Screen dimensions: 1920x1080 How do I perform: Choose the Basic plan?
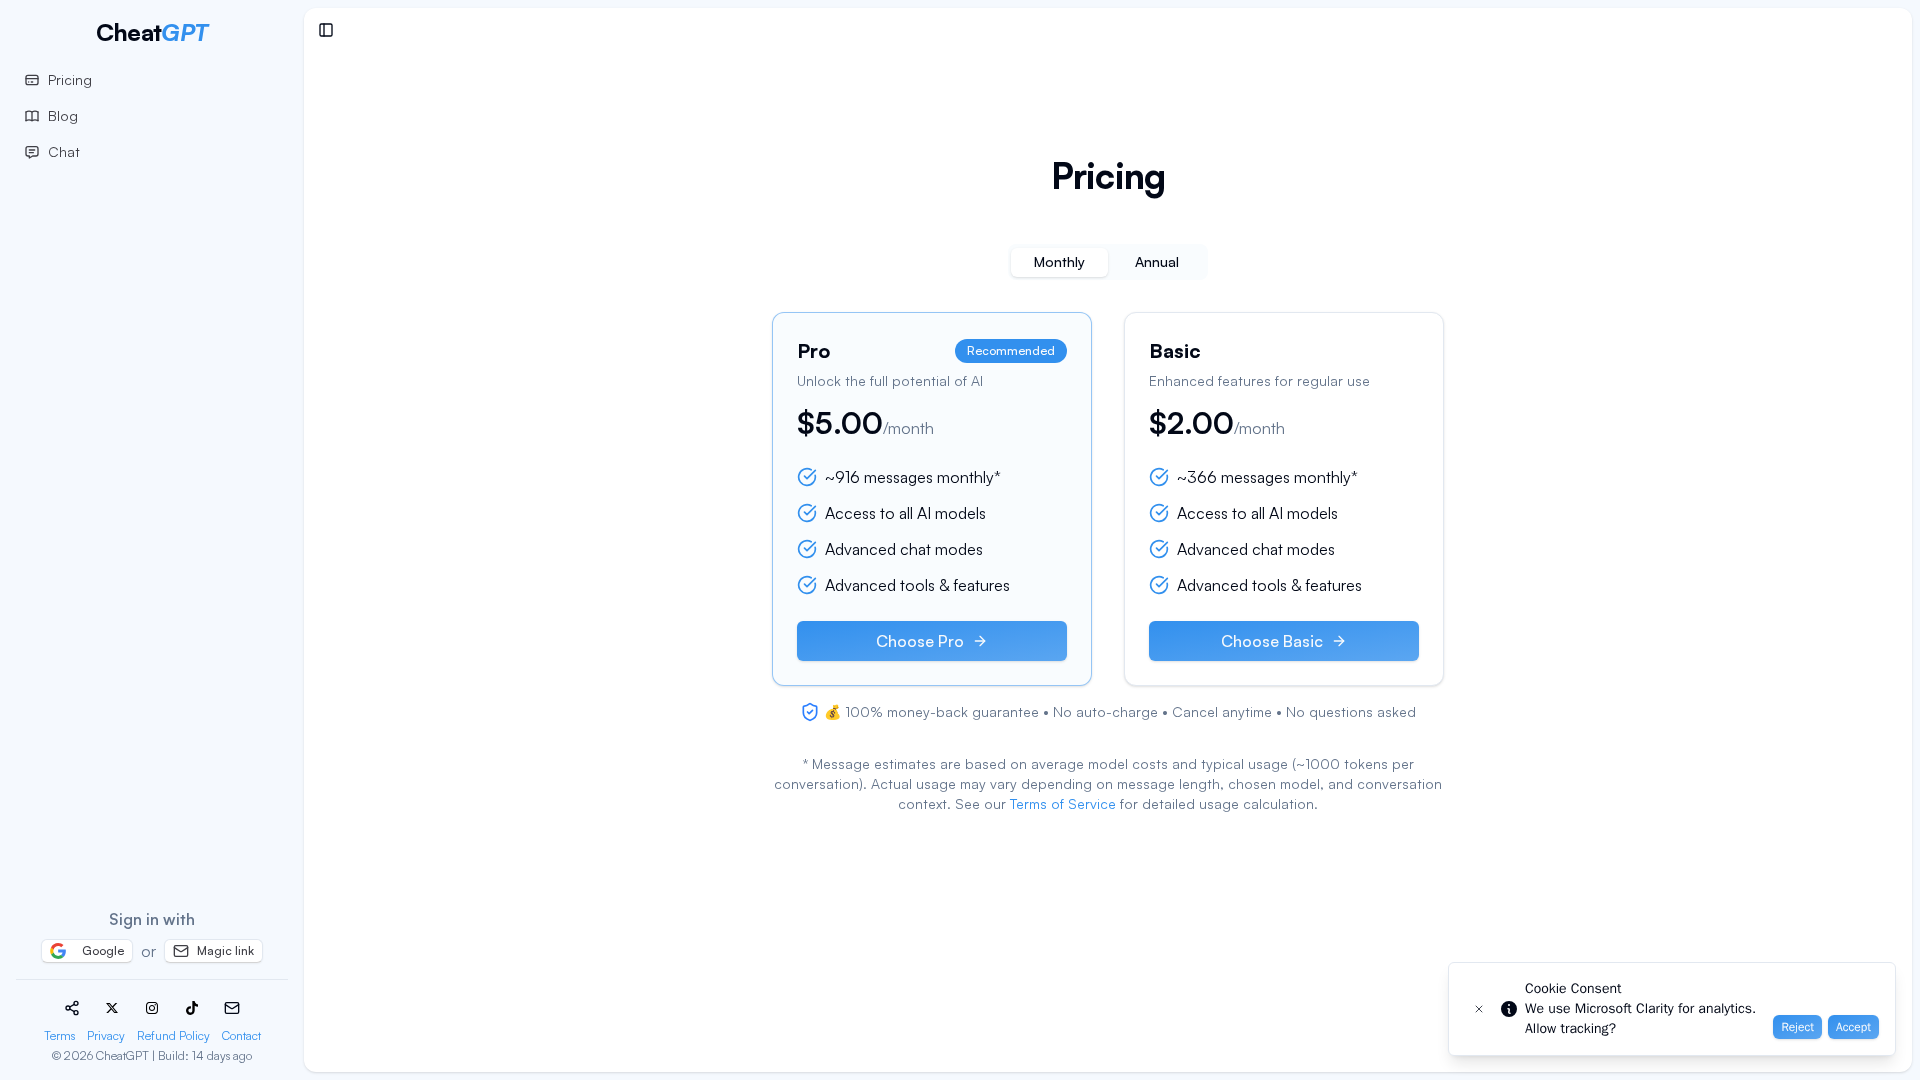1283,641
